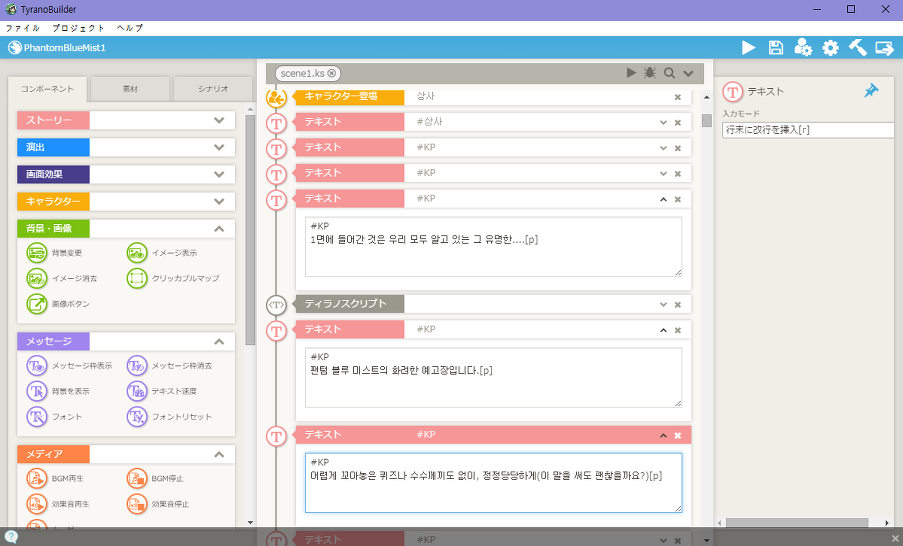Select the メッセージ枠表示 component icon
The image size is (903, 546).
(37, 366)
